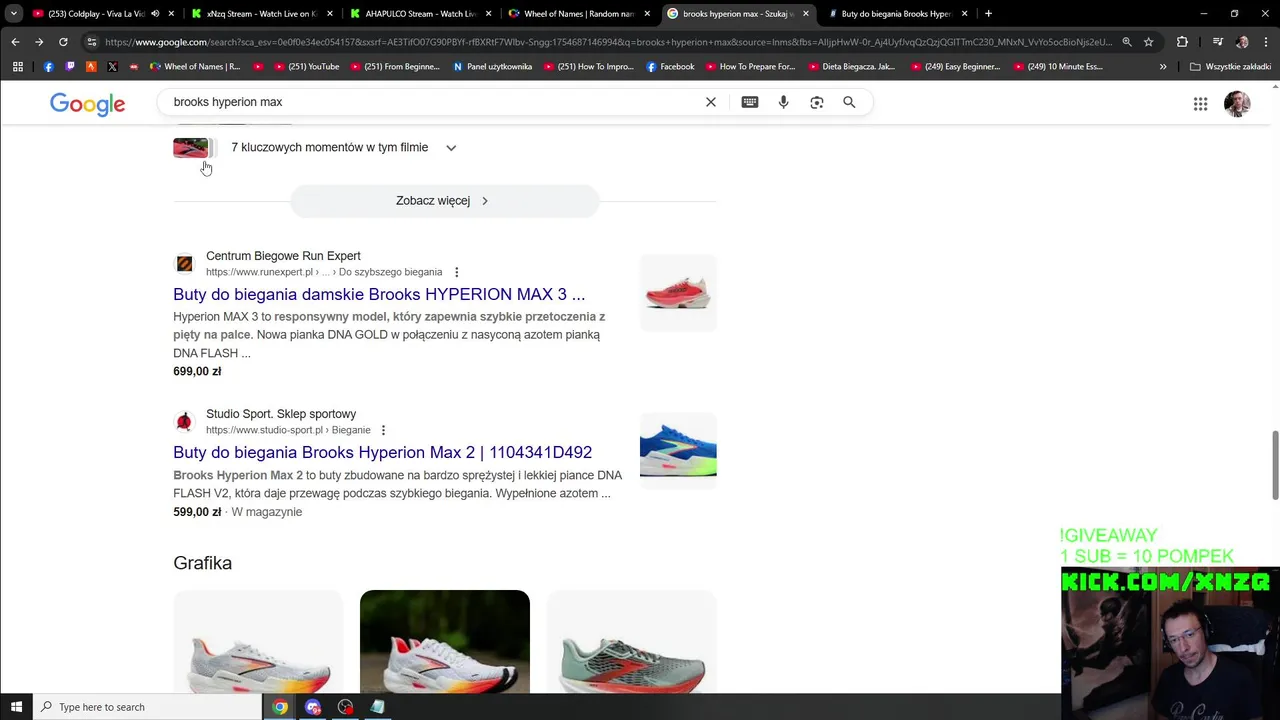The image size is (1280, 720).
Task: Show hidden bookmarks with the overflow chevron
Action: click(x=1163, y=67)
